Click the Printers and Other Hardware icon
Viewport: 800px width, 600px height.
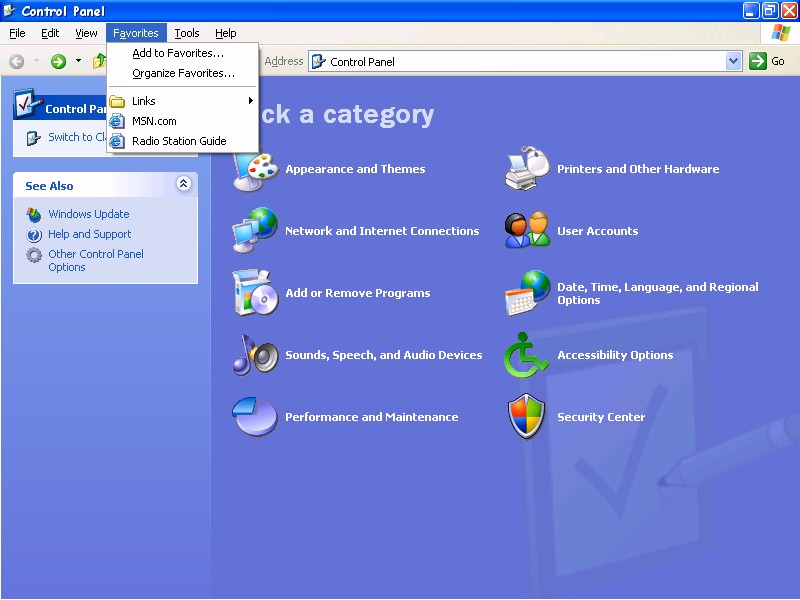point(528,169)
